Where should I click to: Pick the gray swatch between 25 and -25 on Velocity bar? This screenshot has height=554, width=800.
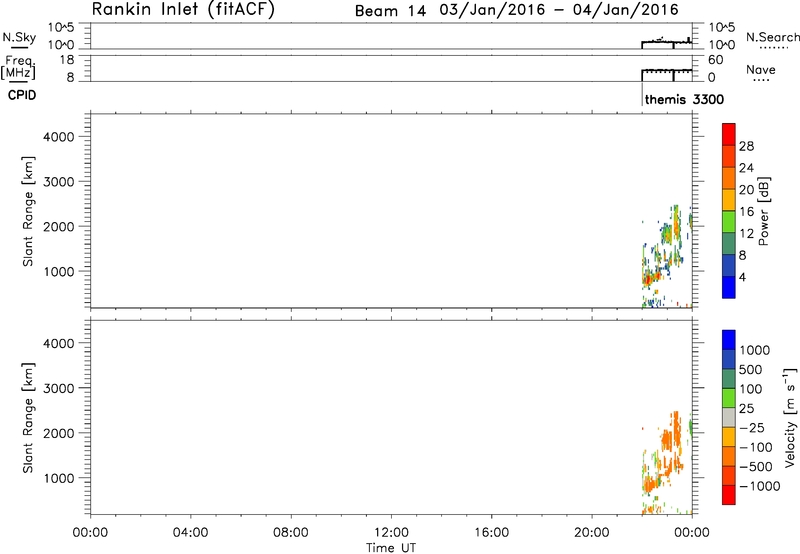(729, 417)
